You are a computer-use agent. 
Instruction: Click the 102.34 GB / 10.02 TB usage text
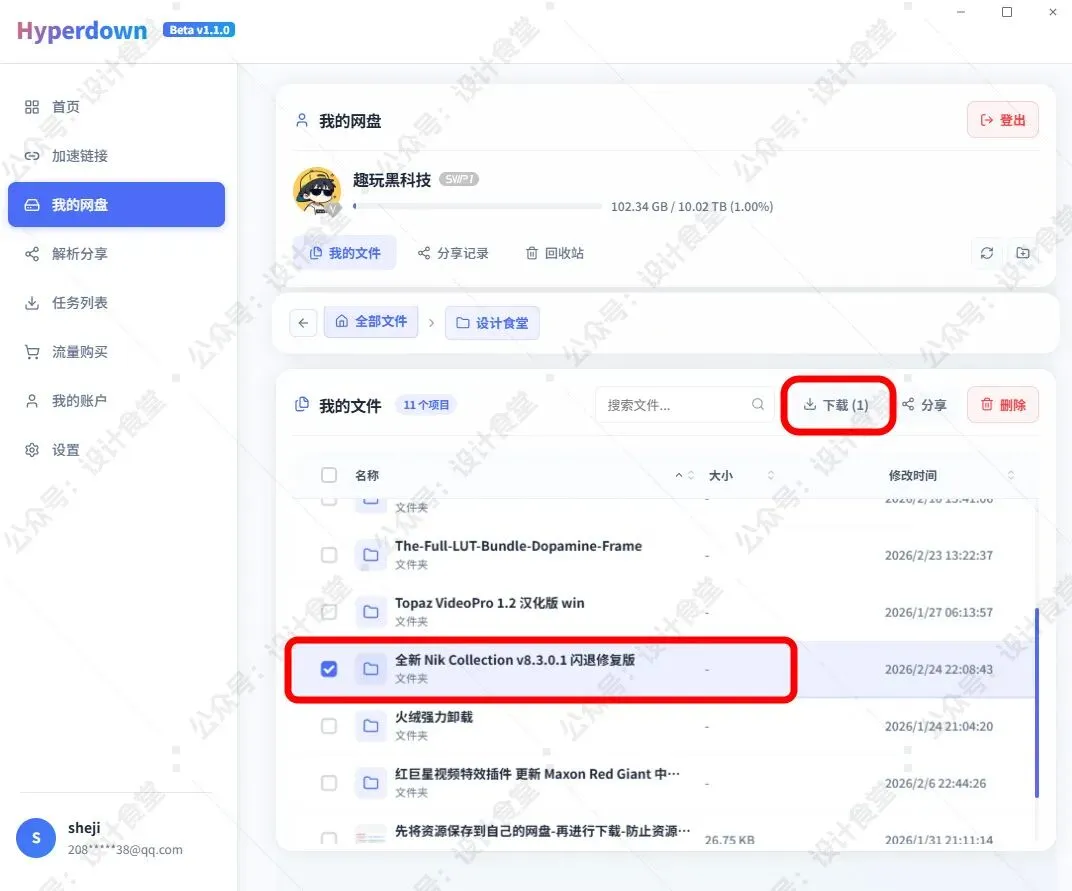(x=692, y=207)
